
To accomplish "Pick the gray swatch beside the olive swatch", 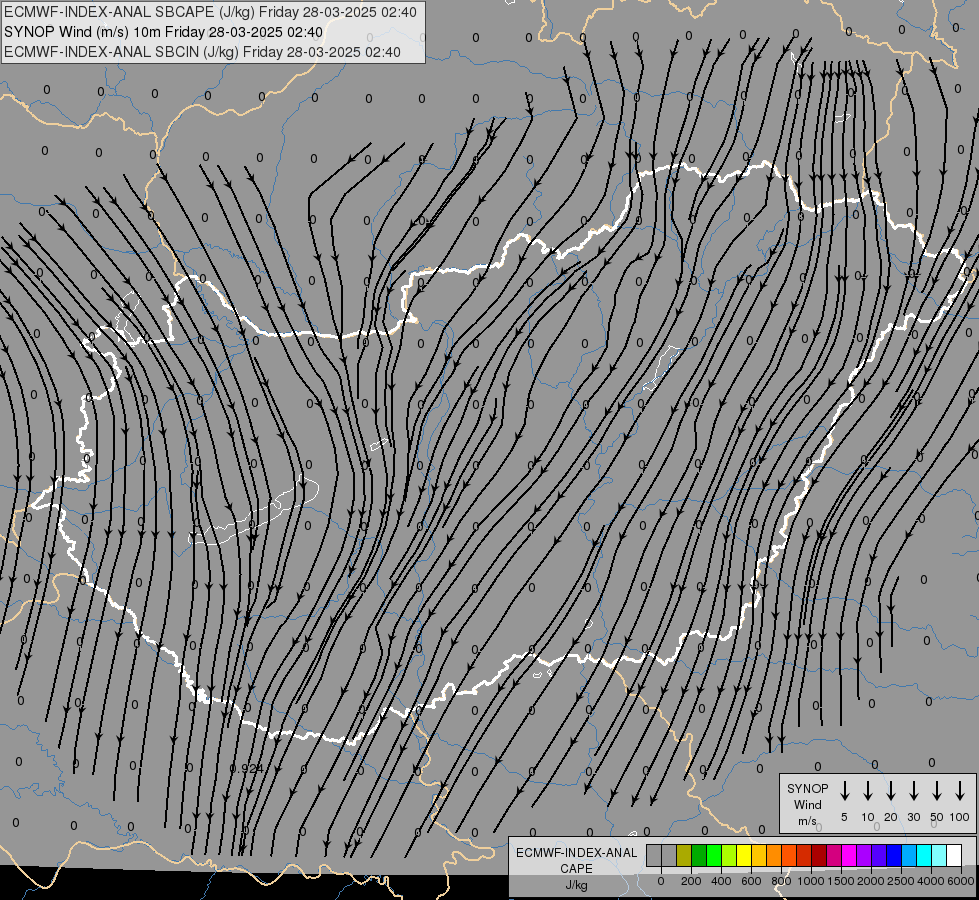I will tap(669, 855).
